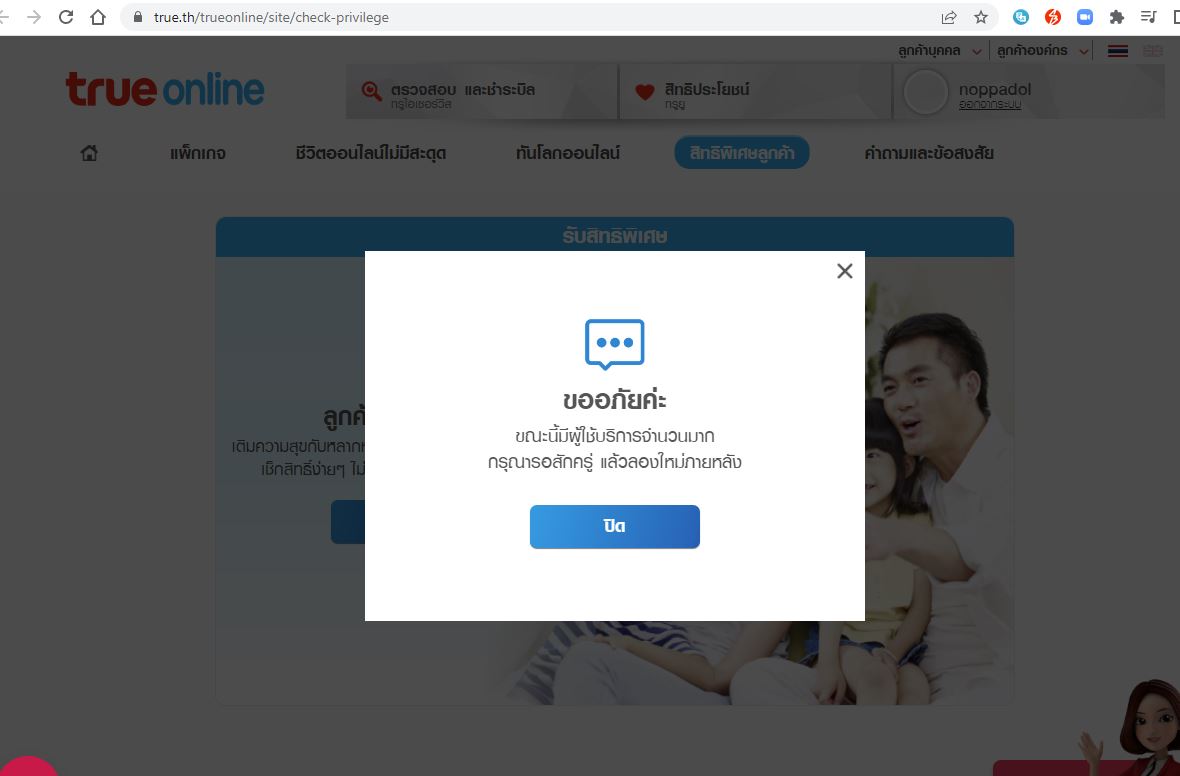
Task: Open the media control playlist icon
Action: [x=1148, y=17]
